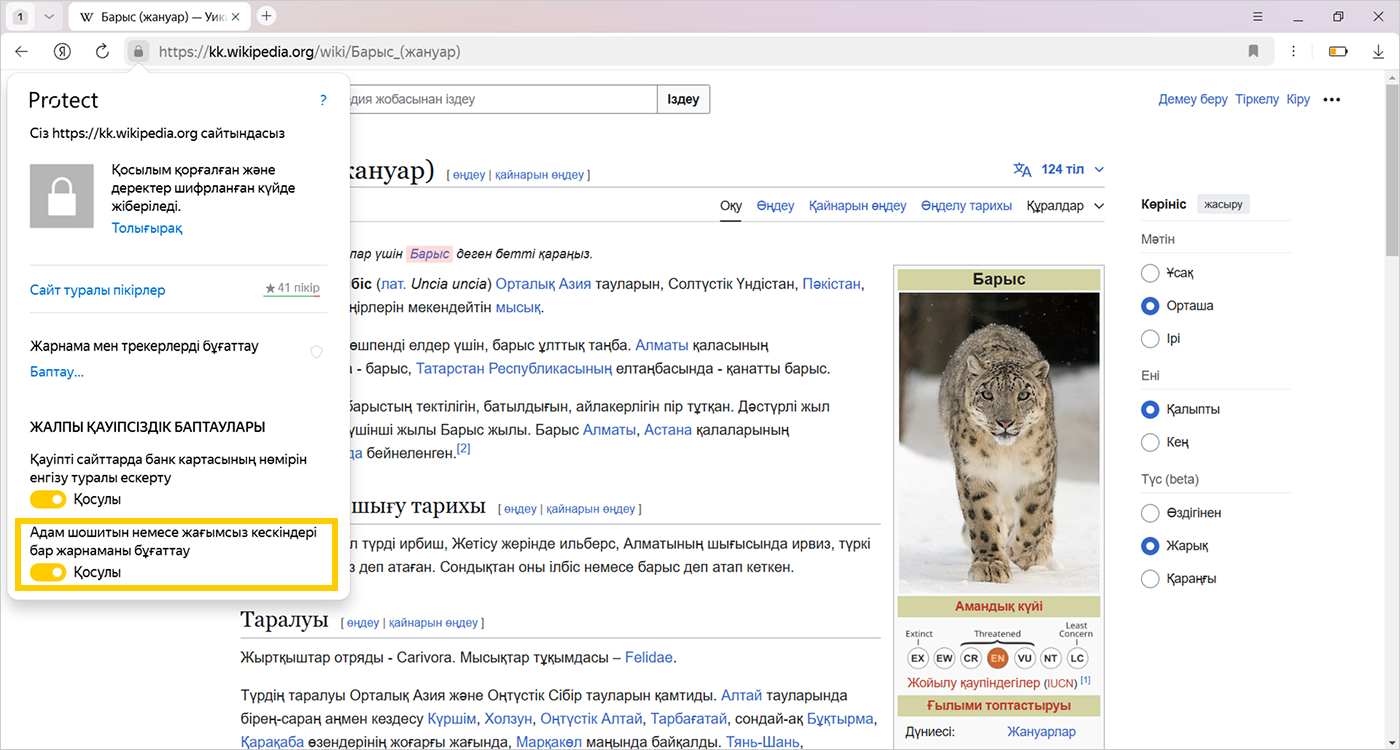Open the Қайнарын өңдеу tab
The image size is (1400, 750).
coord(857,206)
